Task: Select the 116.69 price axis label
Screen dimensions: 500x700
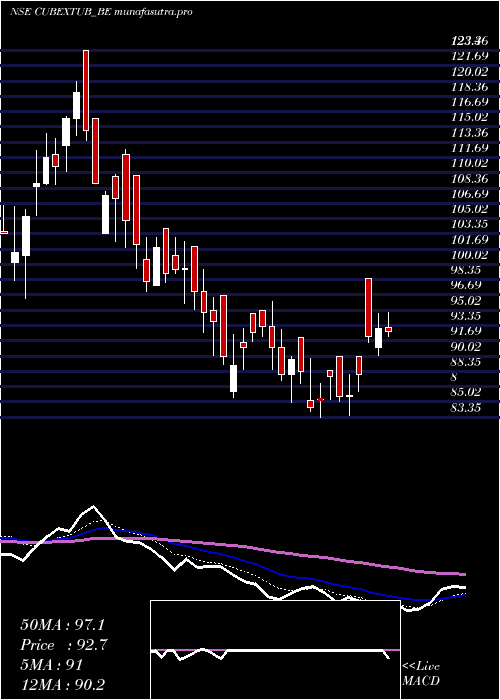Action: [x=469, y=102]
